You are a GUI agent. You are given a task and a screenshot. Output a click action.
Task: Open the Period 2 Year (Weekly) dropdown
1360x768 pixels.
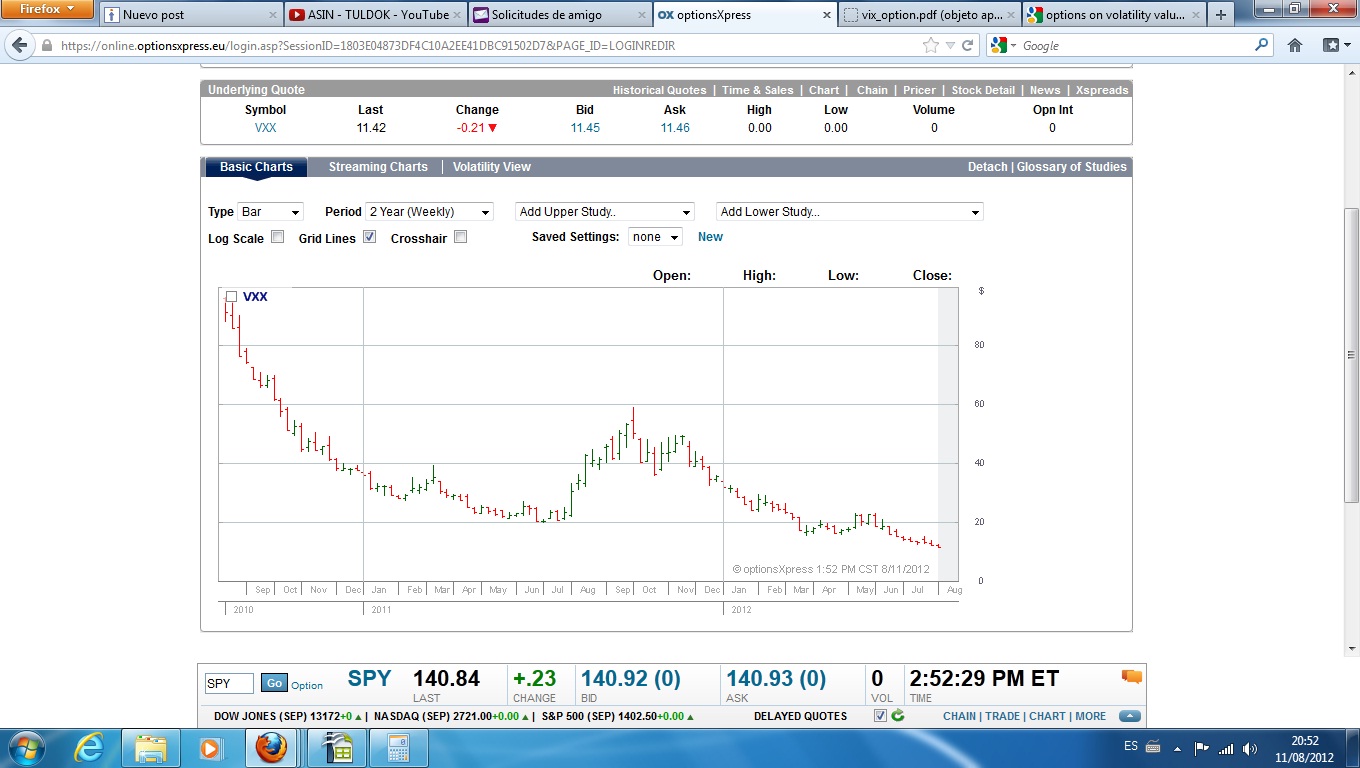pos(430,212)
